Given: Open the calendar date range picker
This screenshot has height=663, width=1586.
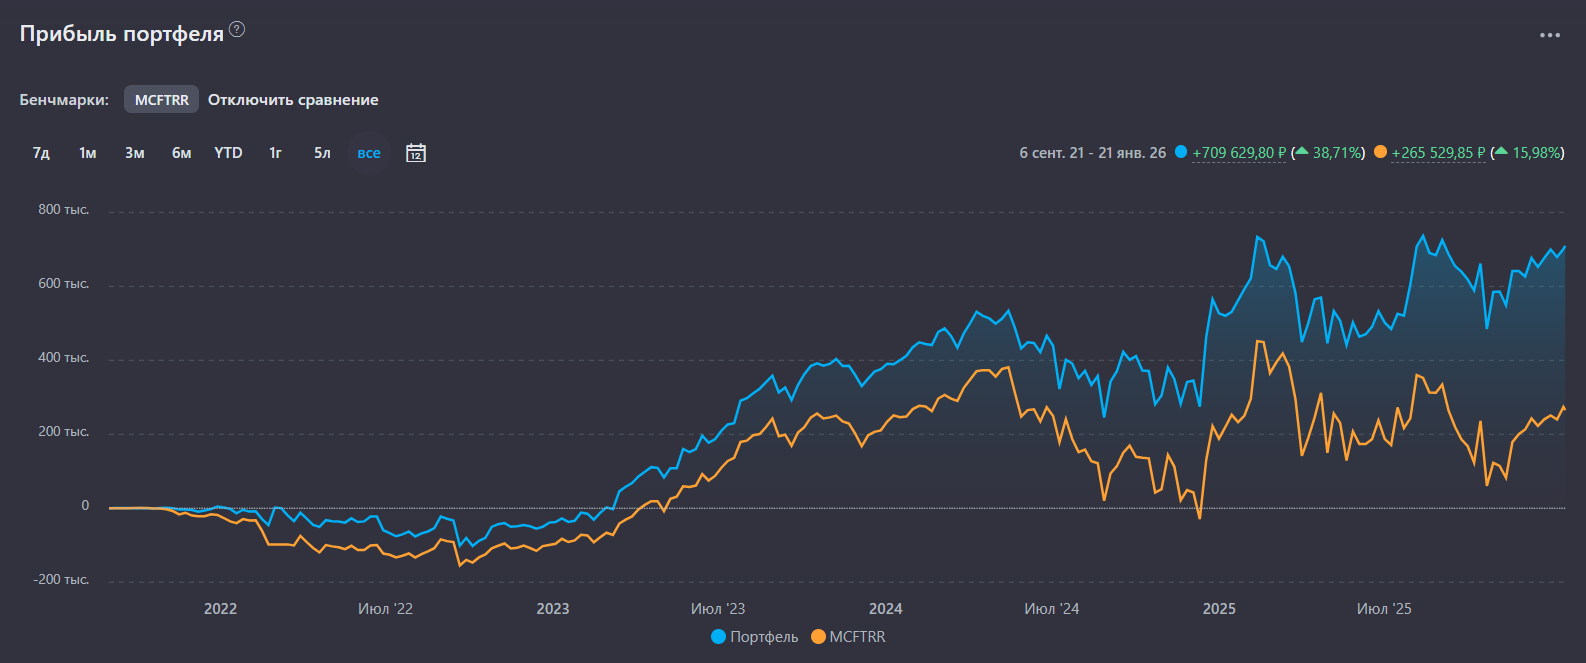Looking at the screenshot, I should [x=416, y=153].
